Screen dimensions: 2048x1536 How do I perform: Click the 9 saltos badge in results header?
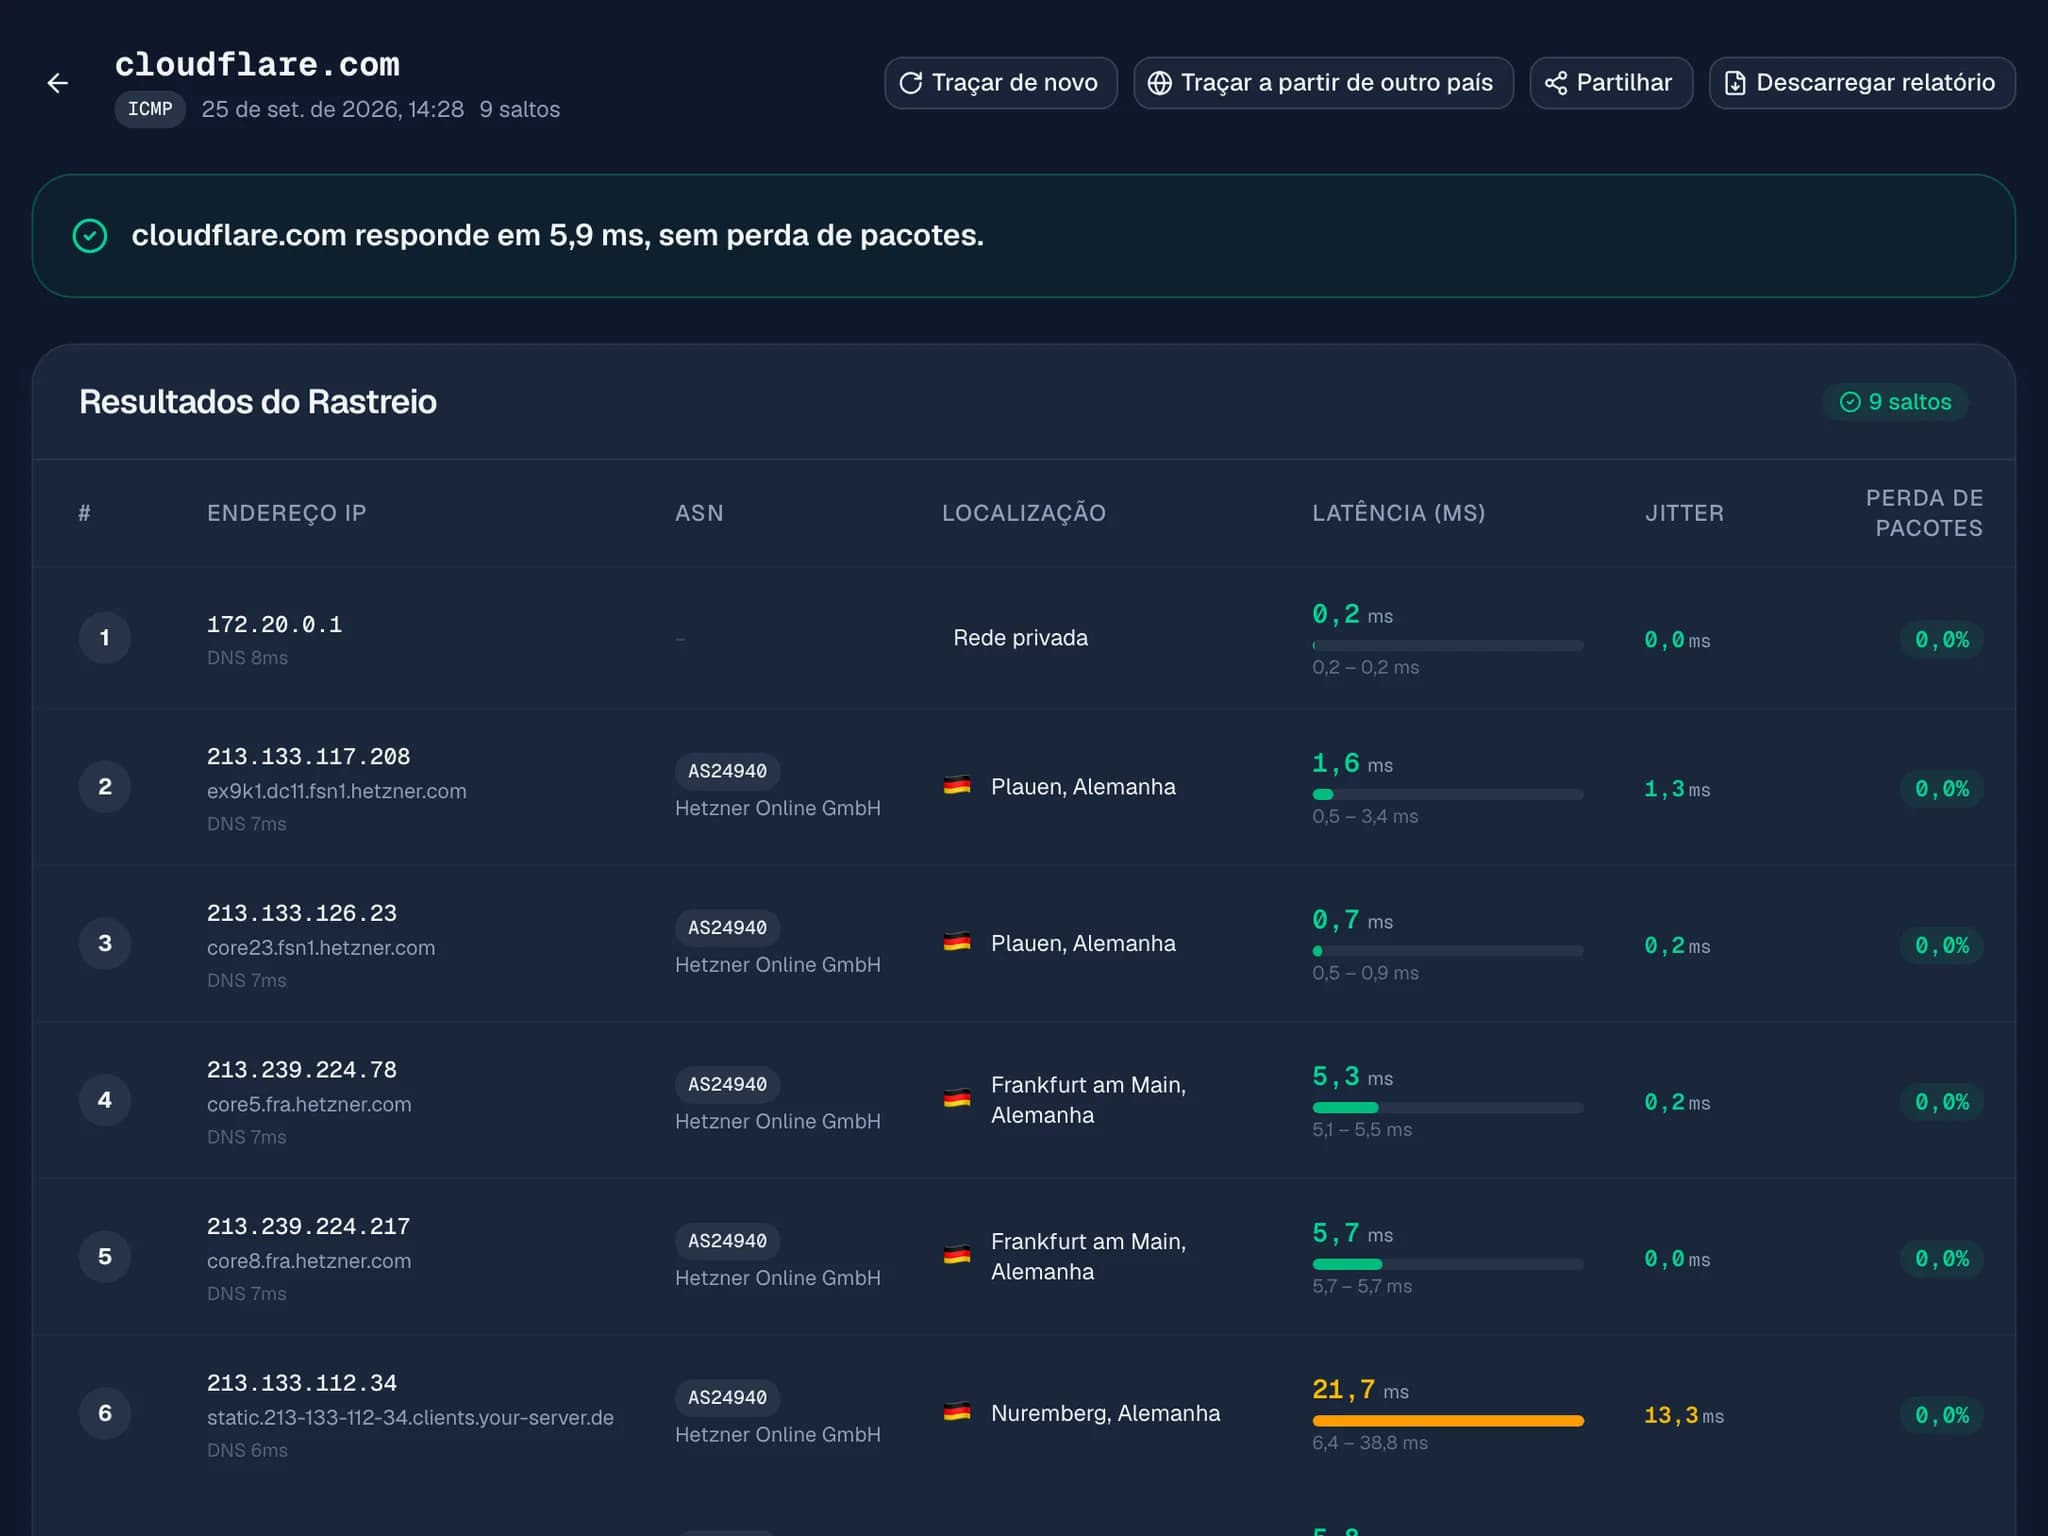(1895, 402)
